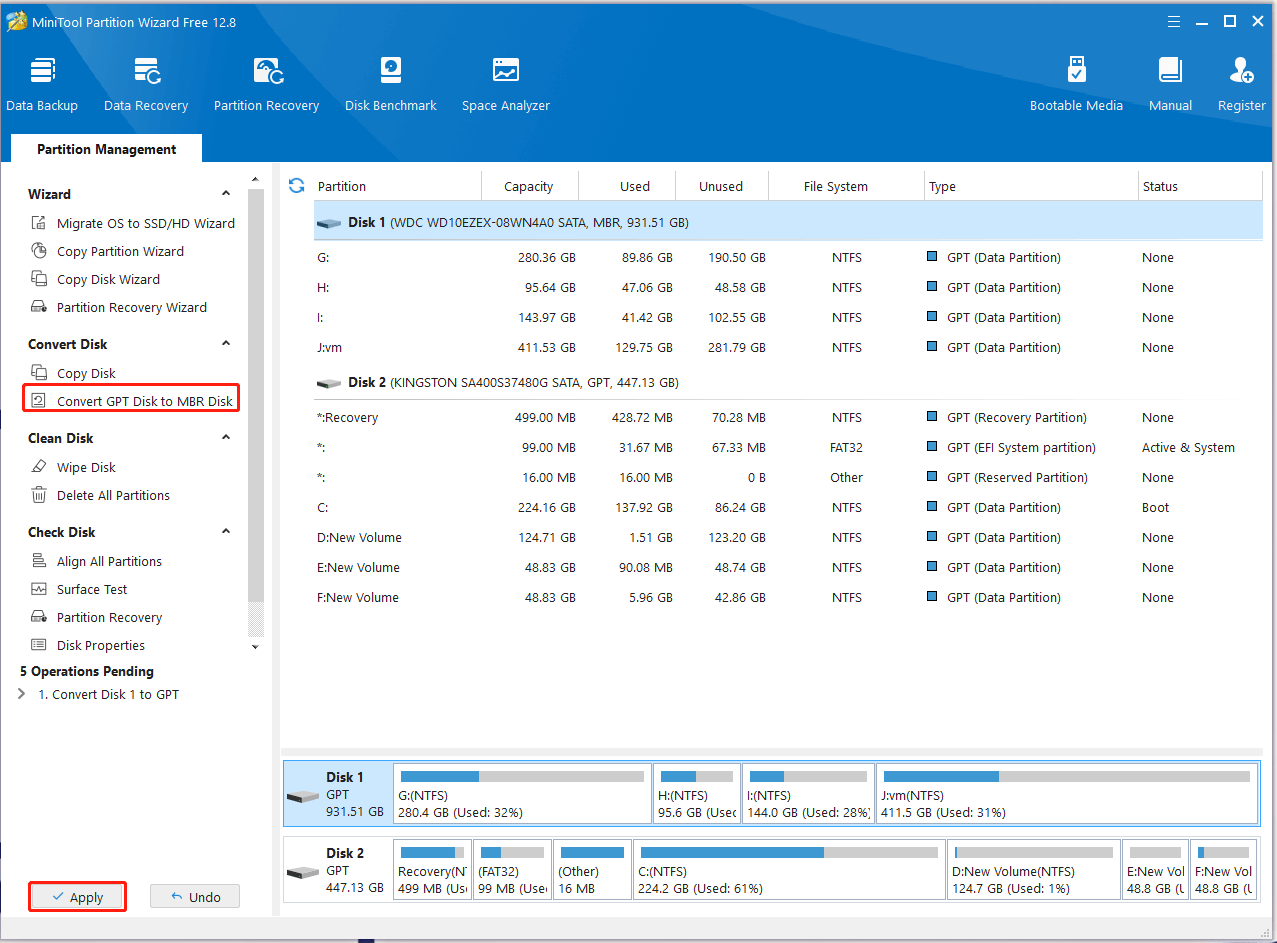Viewport: 1277px width, 943px height.
Task: Click the sidebar scroll-up arrow
Action: pos(256,179)
